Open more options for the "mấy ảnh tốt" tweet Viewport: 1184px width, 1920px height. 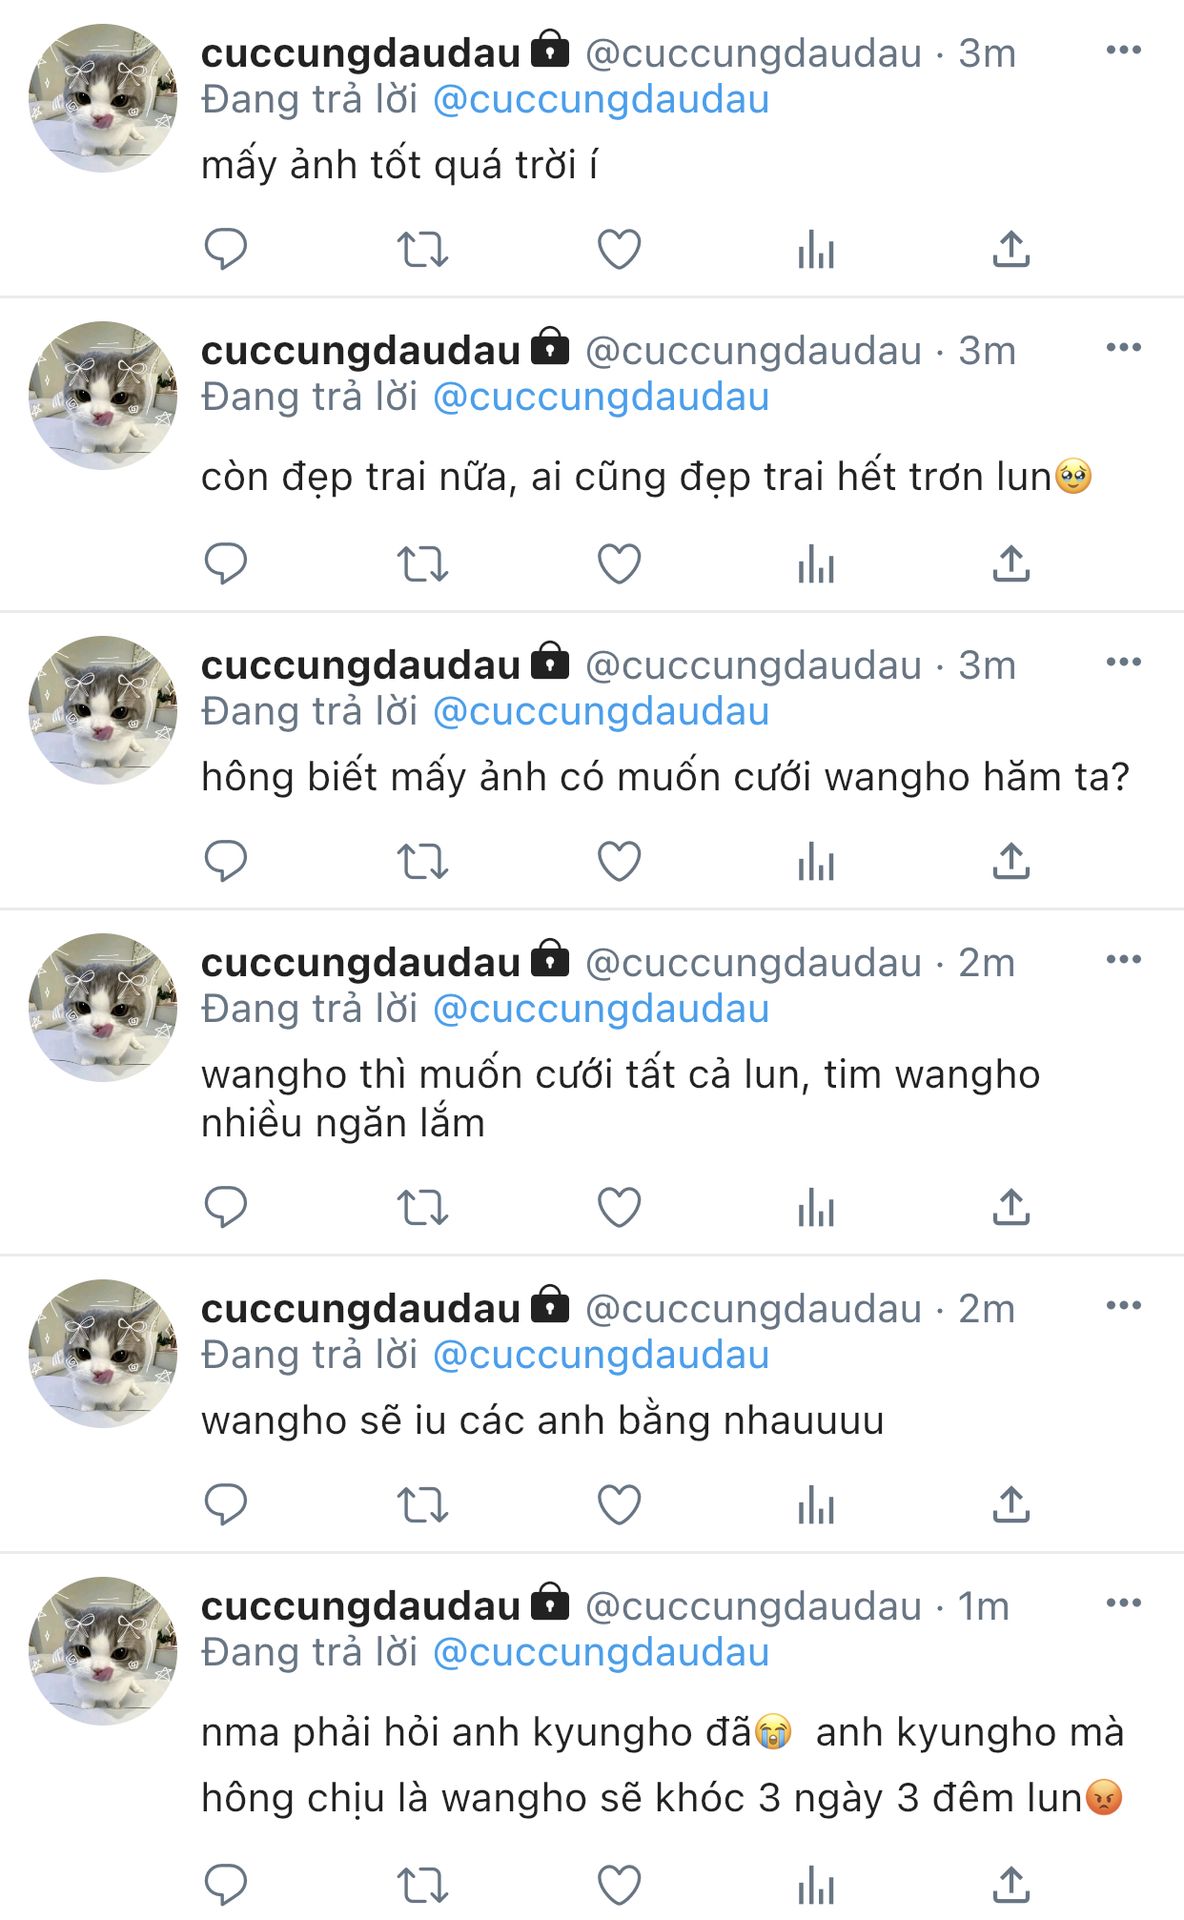1124,50
